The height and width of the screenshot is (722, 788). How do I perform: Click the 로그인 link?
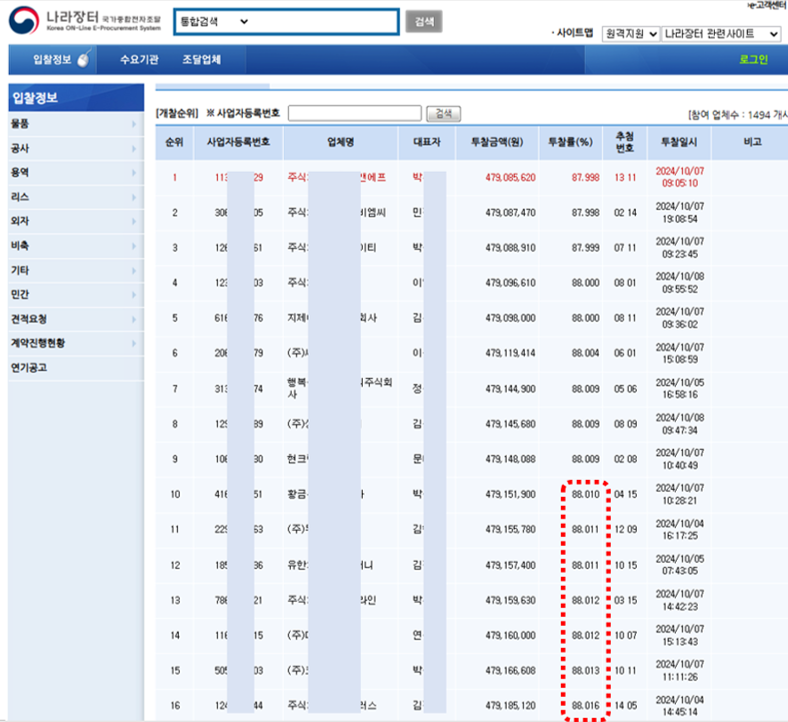753,59
